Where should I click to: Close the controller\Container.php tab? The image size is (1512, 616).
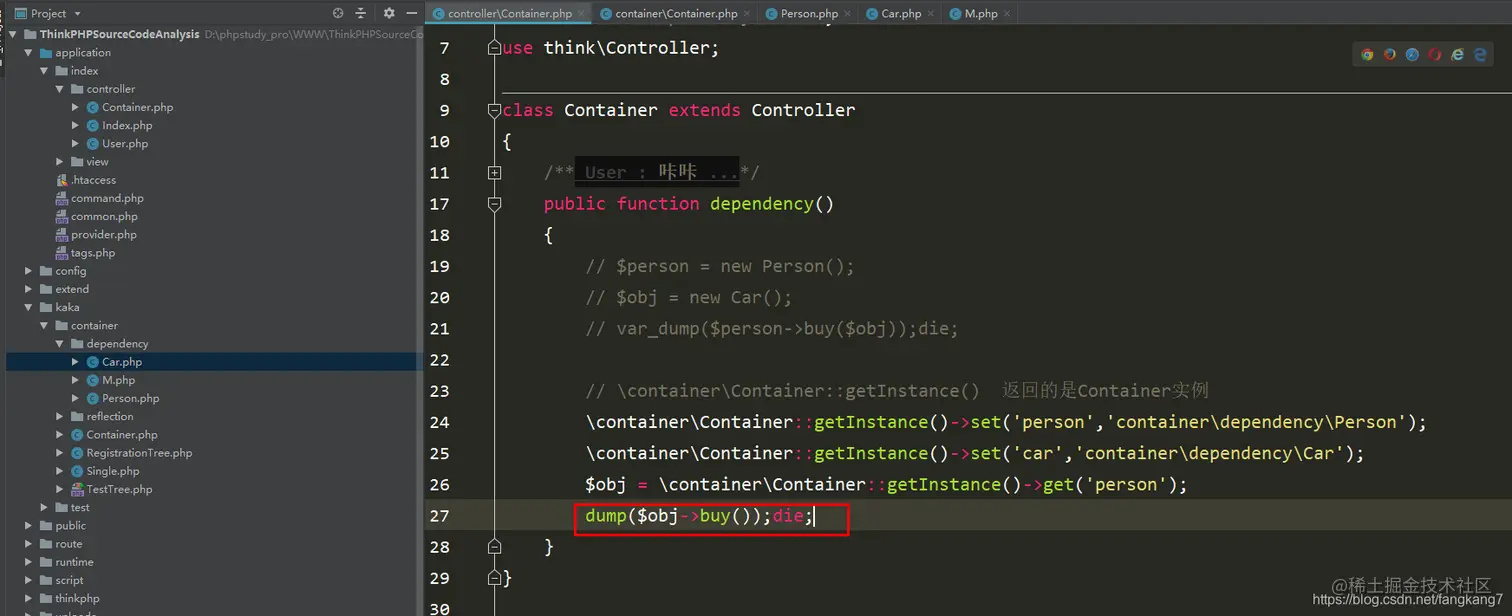click(581, 14)
